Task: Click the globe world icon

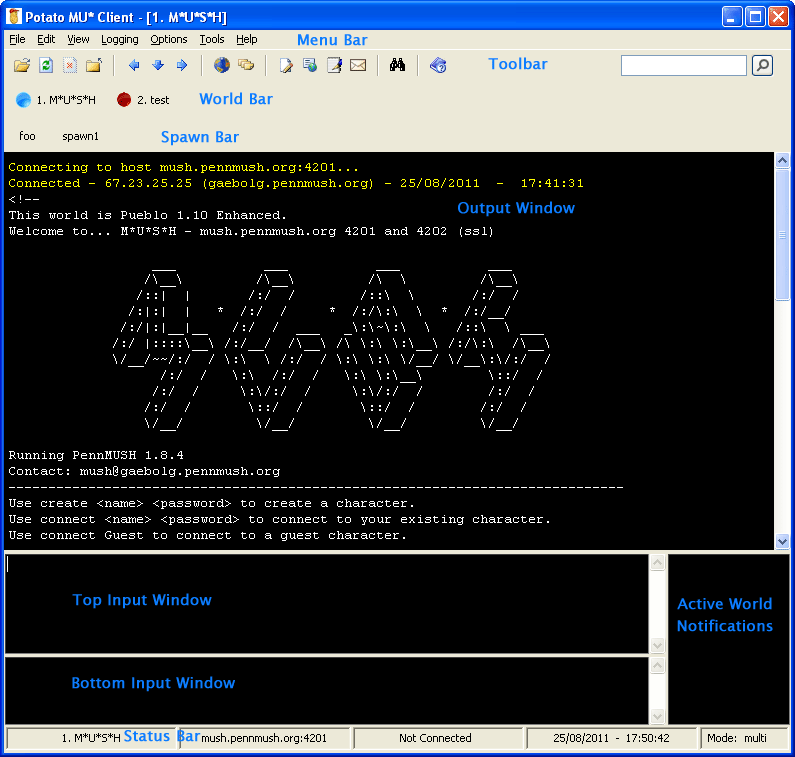Action: pos(222,65)
